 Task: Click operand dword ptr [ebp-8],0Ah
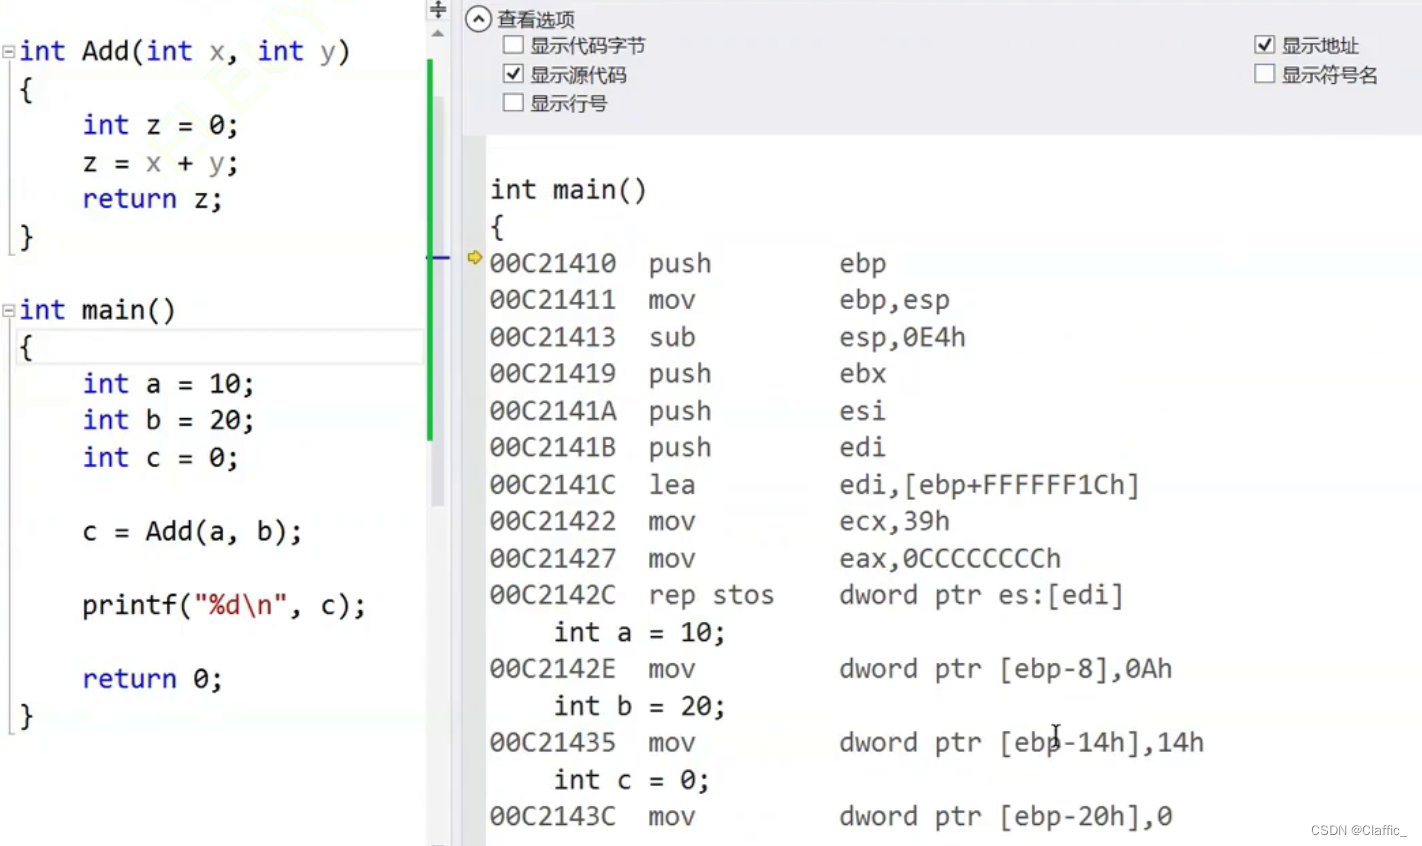tap(1006, 669)
